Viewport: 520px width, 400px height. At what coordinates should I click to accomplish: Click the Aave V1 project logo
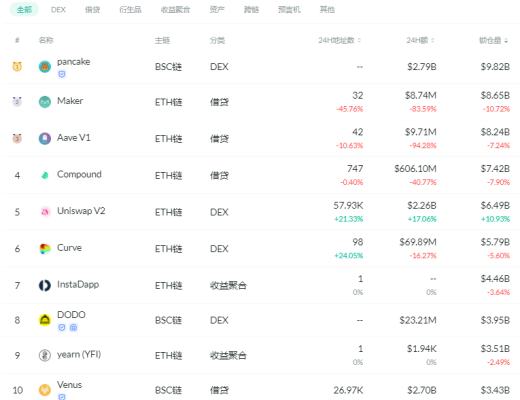[45, 138]
